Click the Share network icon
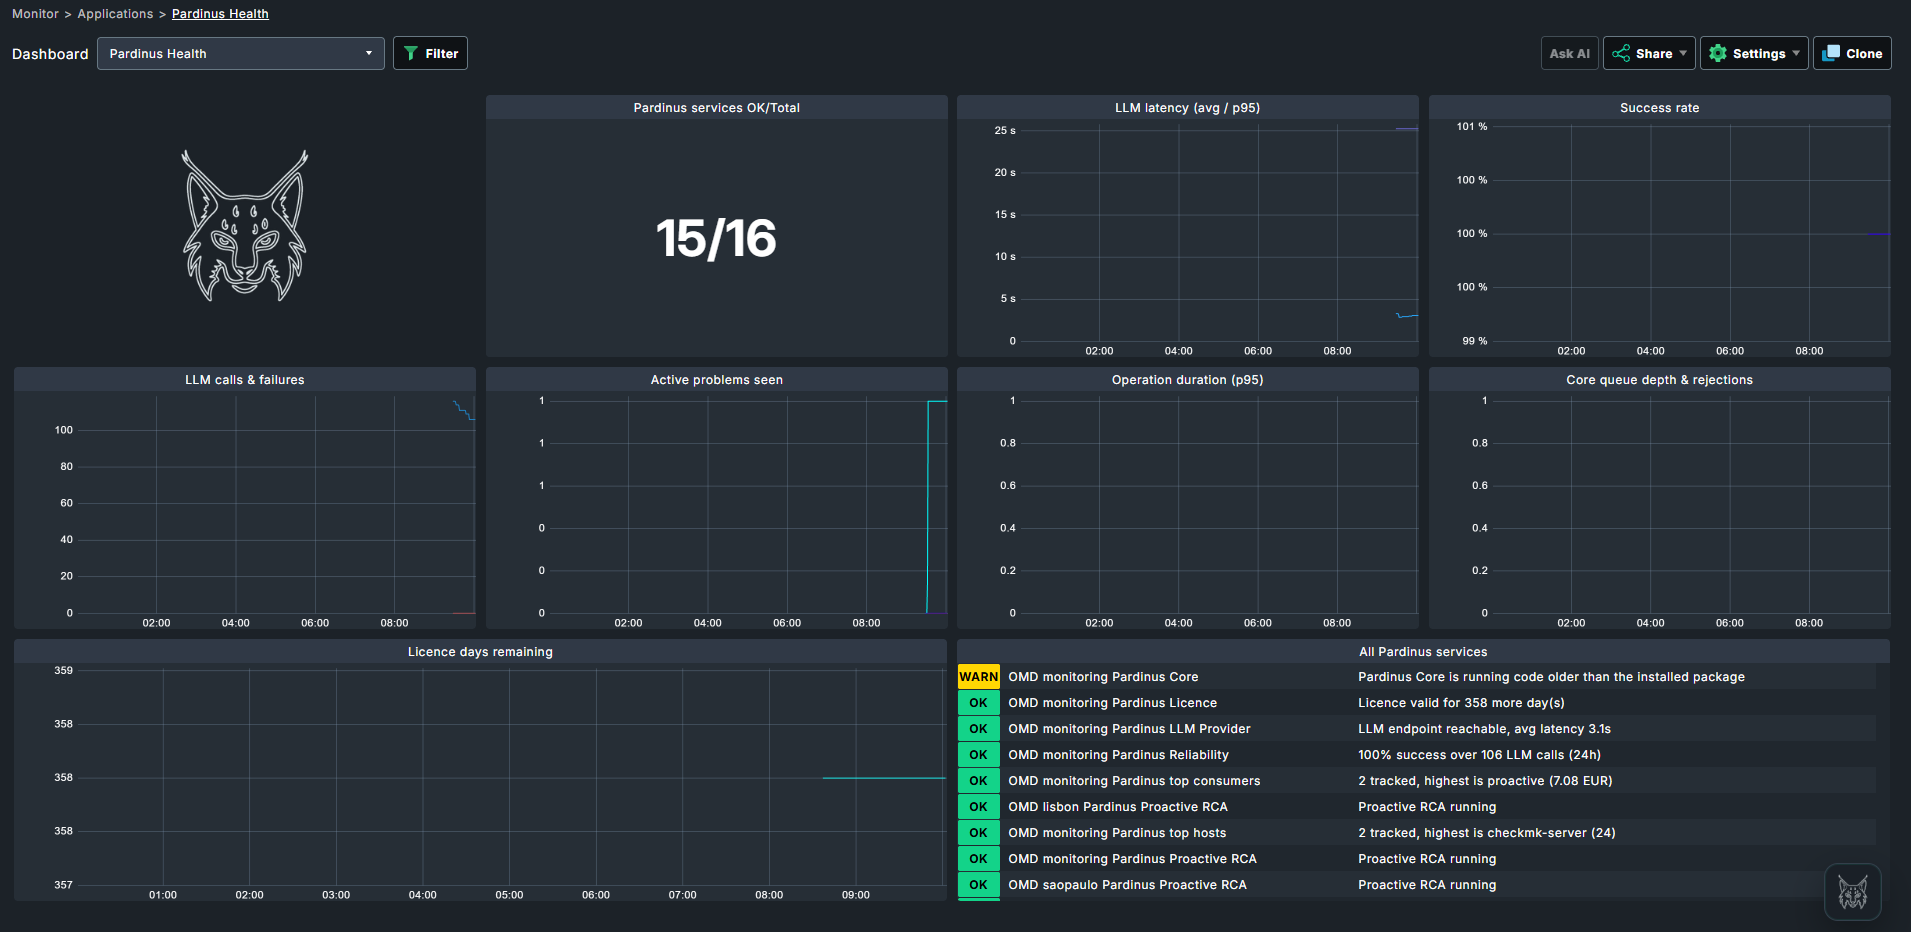 point(1621,53)
